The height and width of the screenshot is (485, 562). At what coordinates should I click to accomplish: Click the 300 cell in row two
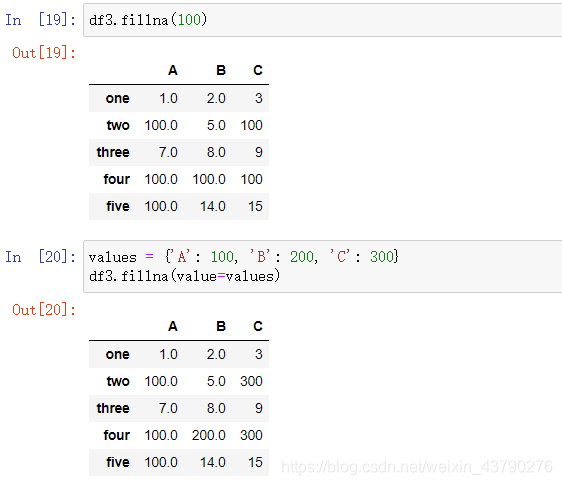[251, 381]
